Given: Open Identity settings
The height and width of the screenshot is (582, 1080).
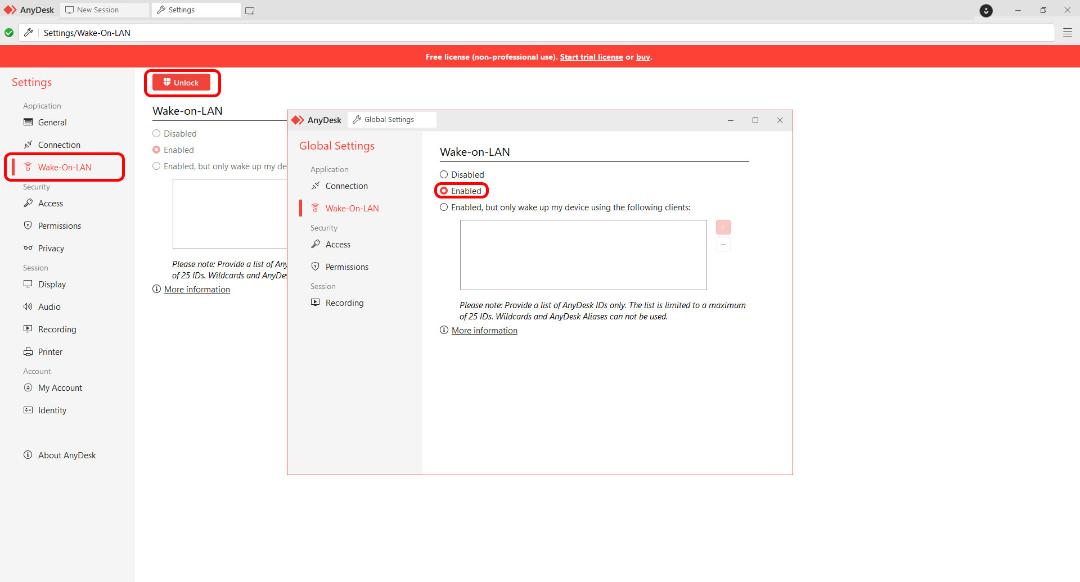Looking at the screenshot, I should pos(52,410).
